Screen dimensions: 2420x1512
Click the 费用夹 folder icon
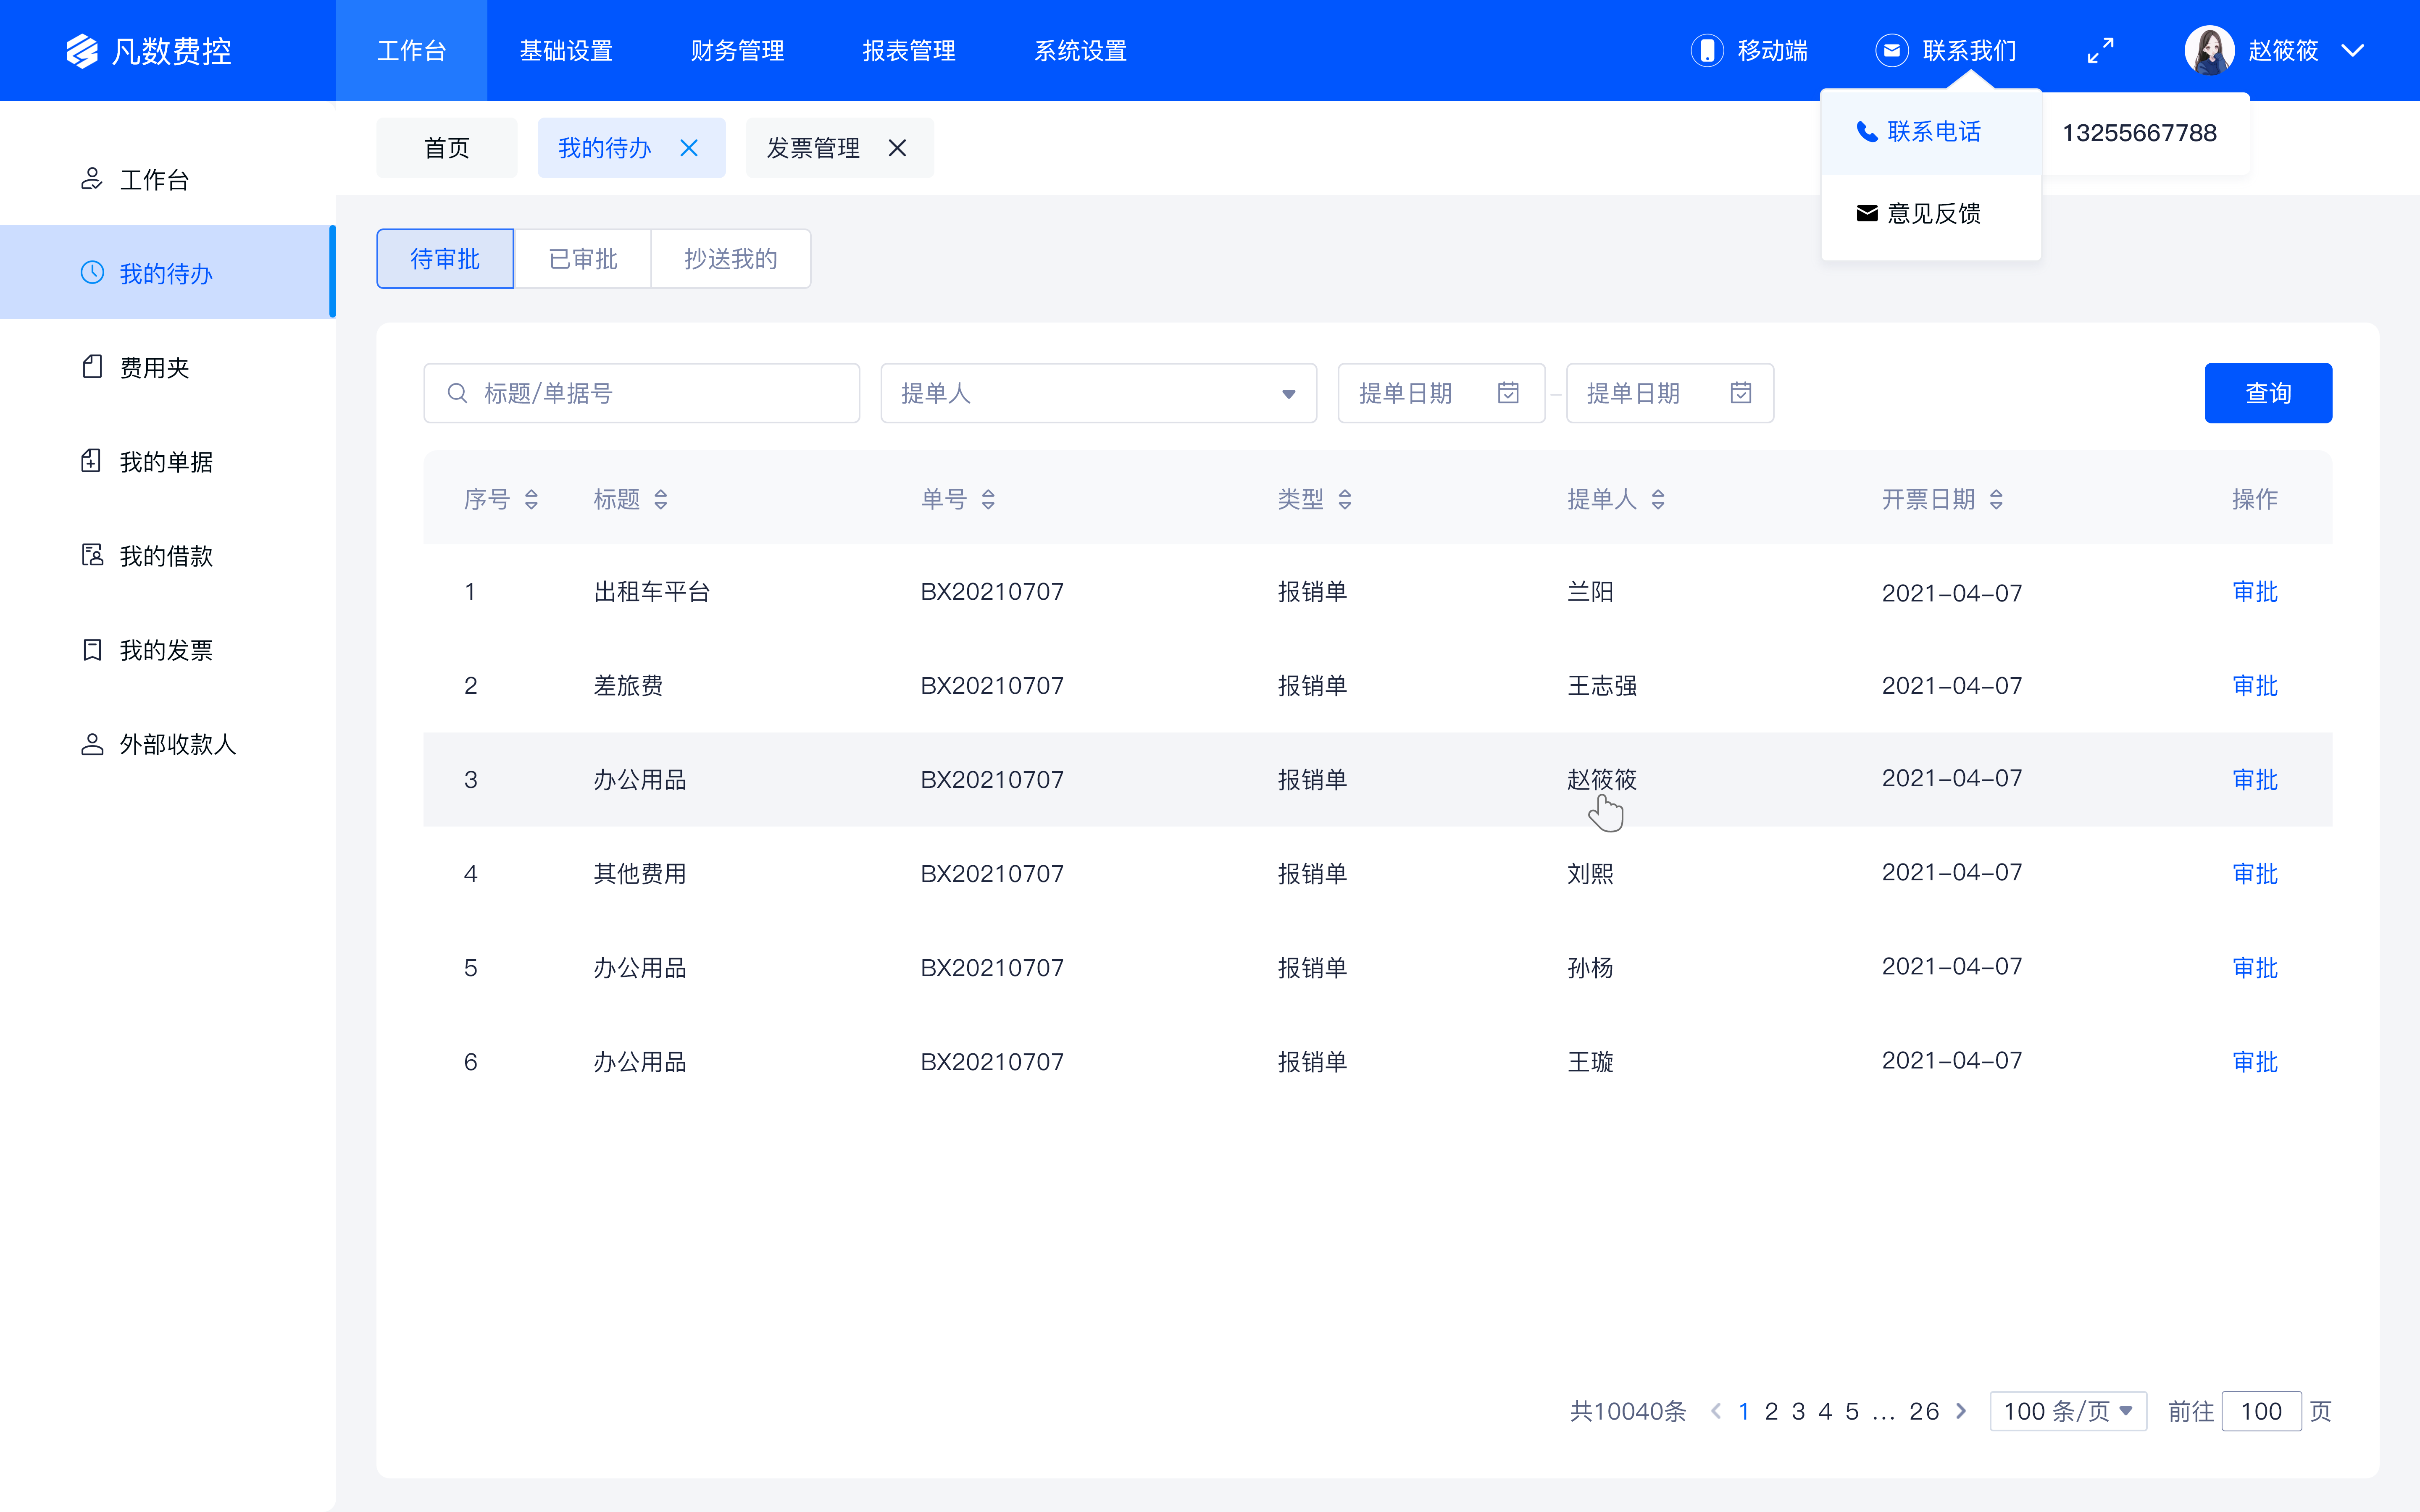(92, 367)
